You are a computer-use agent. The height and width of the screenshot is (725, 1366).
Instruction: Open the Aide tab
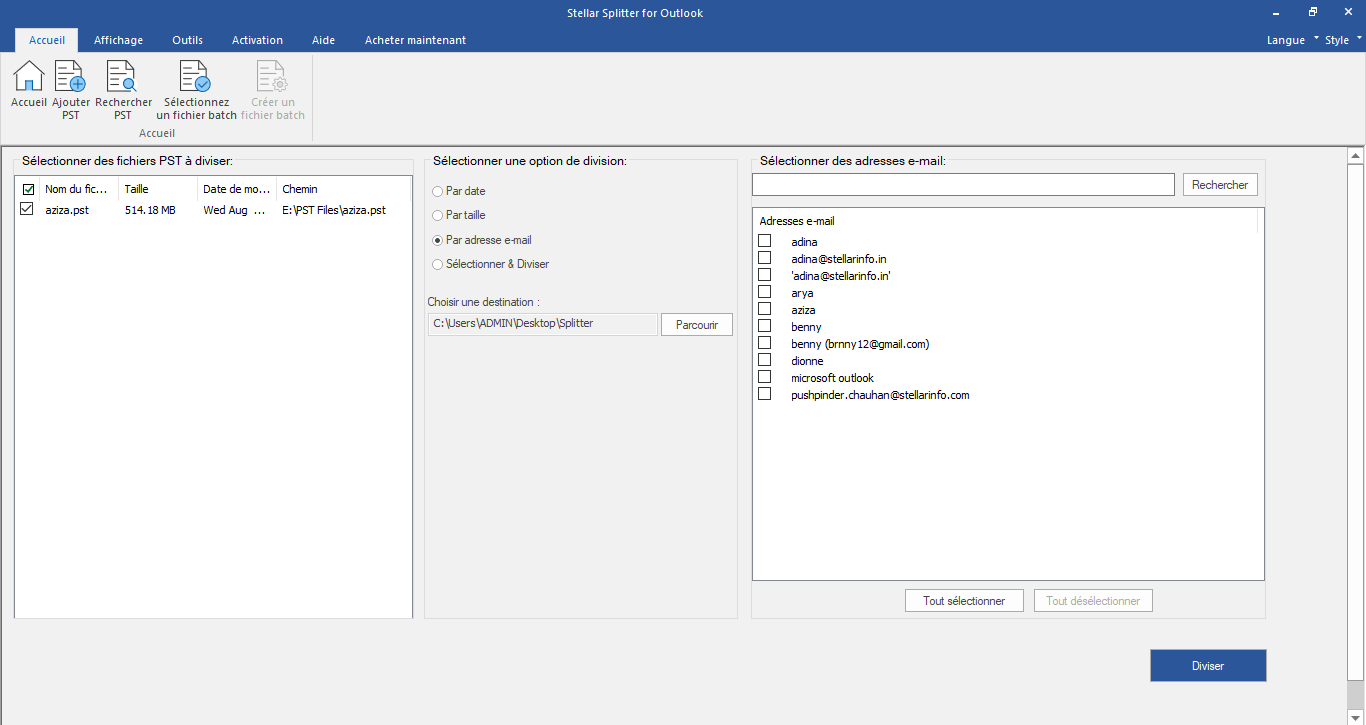coord(323,40)
